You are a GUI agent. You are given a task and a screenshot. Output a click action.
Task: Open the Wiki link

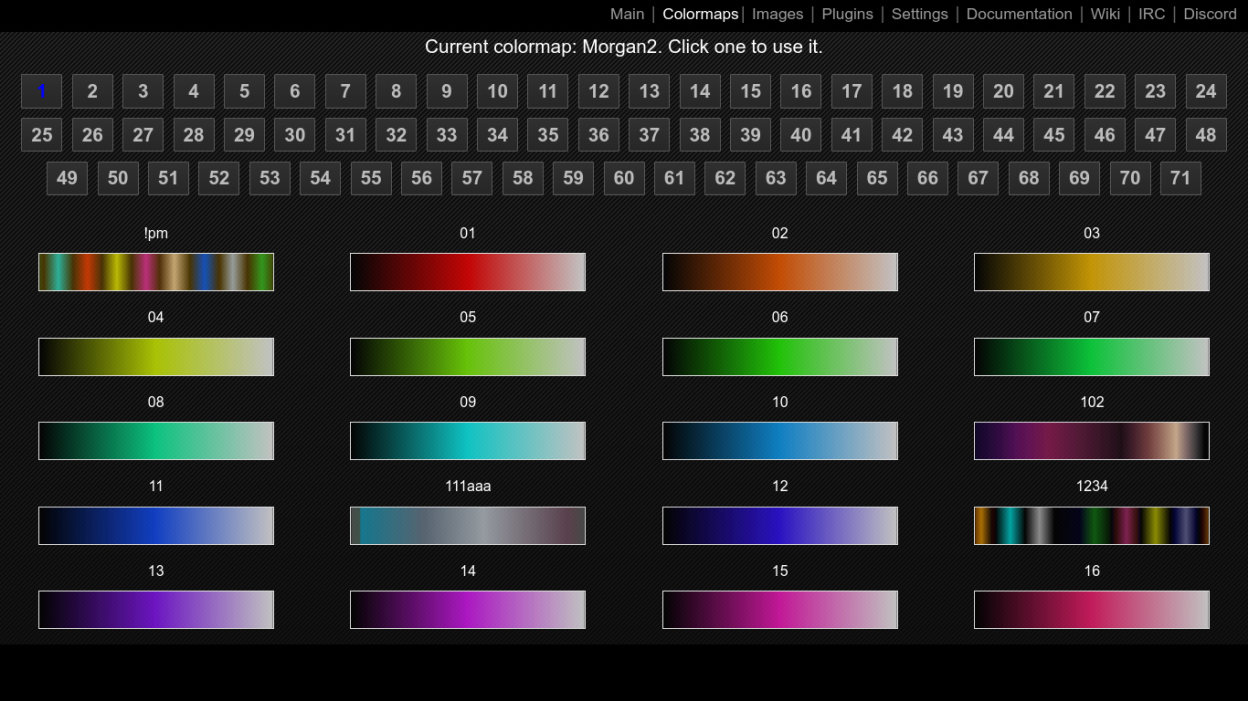(1105, 14)
